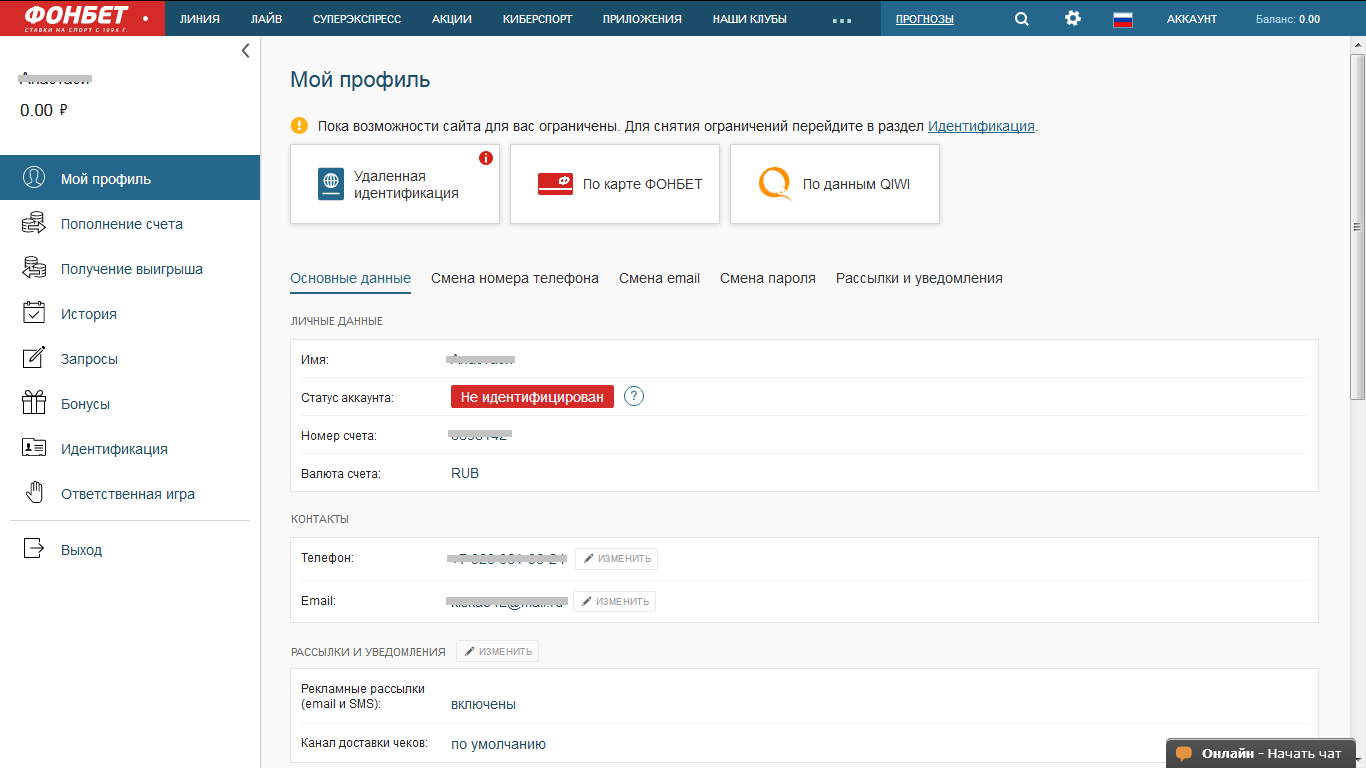Image resolution: width=1366 pixels, height=768 pixels.
Task: Click the red FONBET card icon
Action: (x=555, y=184)
